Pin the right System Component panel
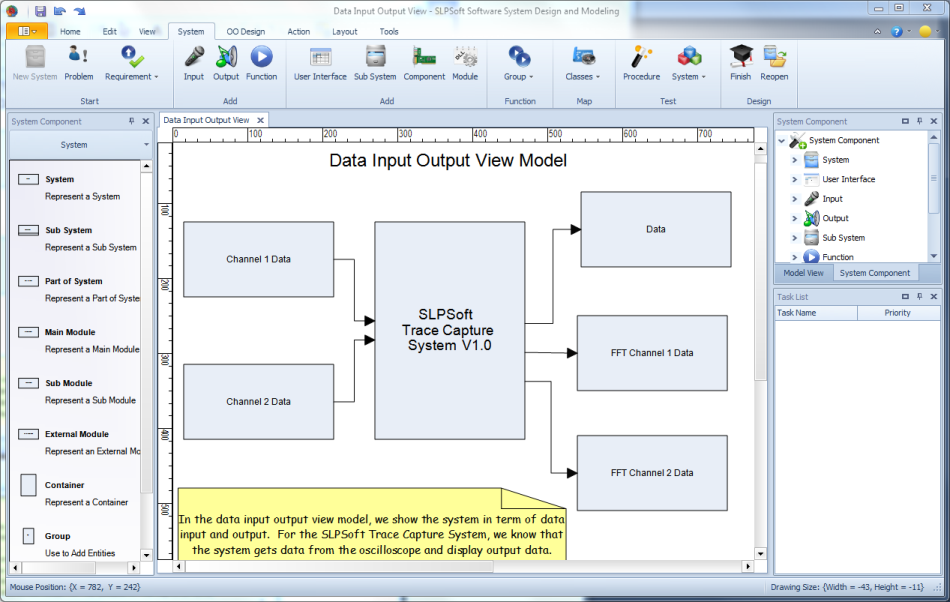The height and width of the screenshot is (602, 950). pos(920,121)
